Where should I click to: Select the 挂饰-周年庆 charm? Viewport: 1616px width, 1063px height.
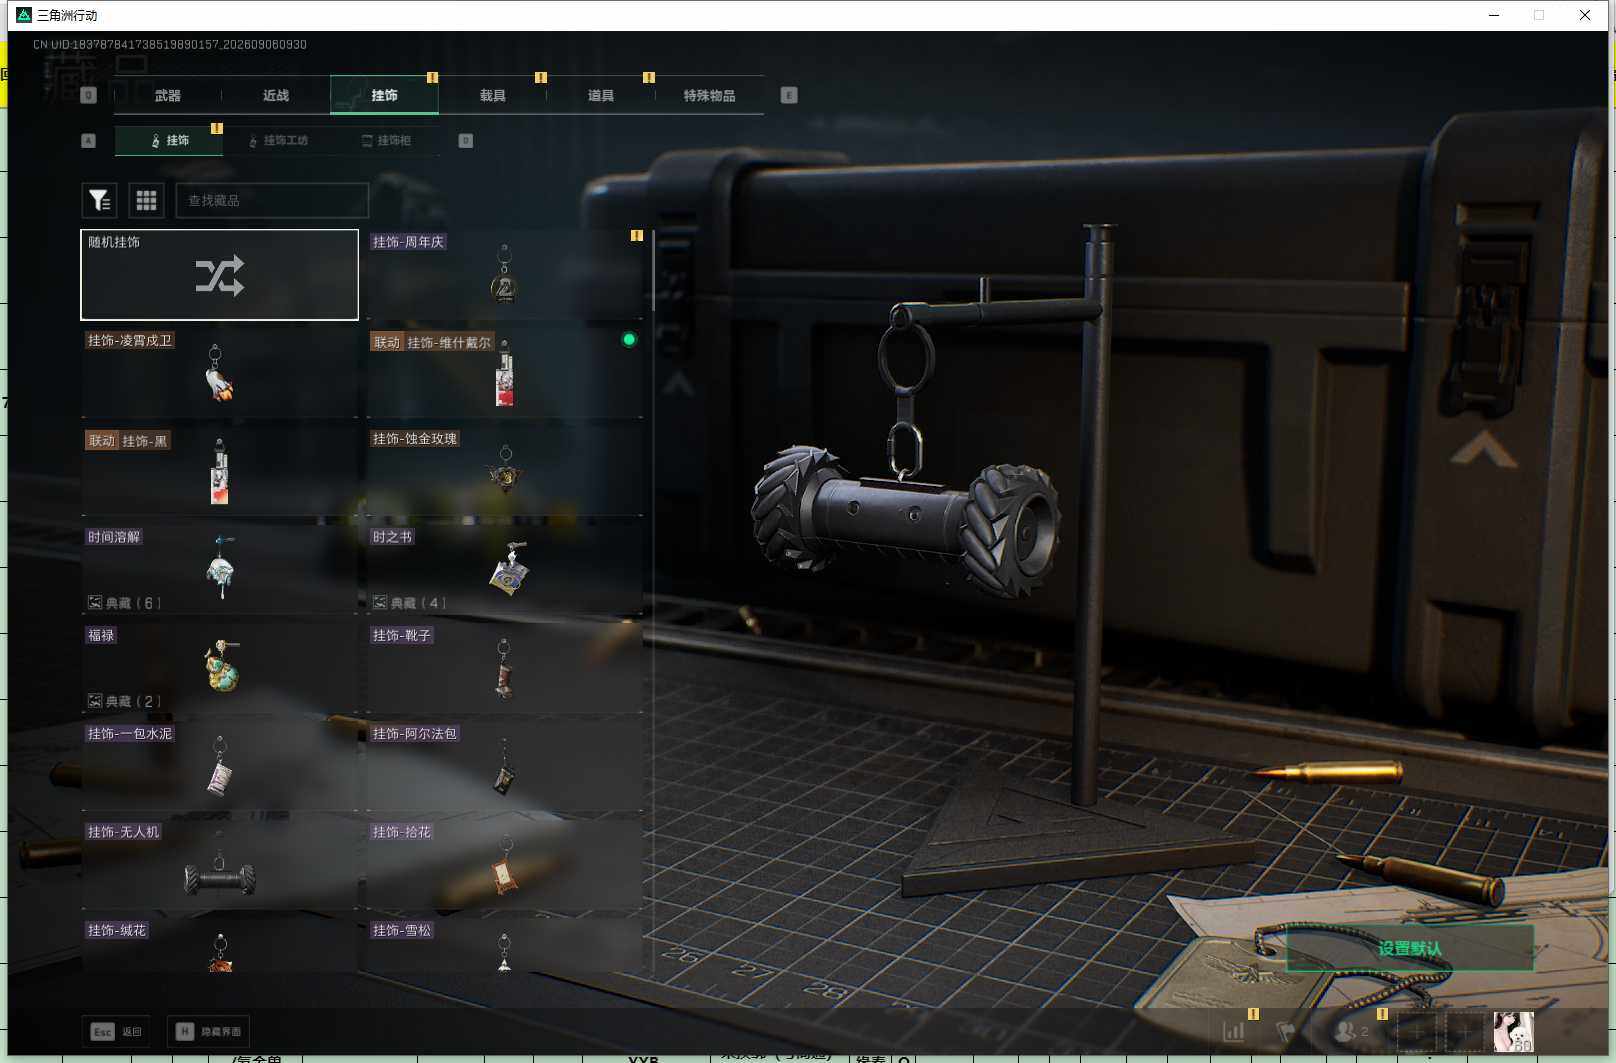[x=504, y=275]
